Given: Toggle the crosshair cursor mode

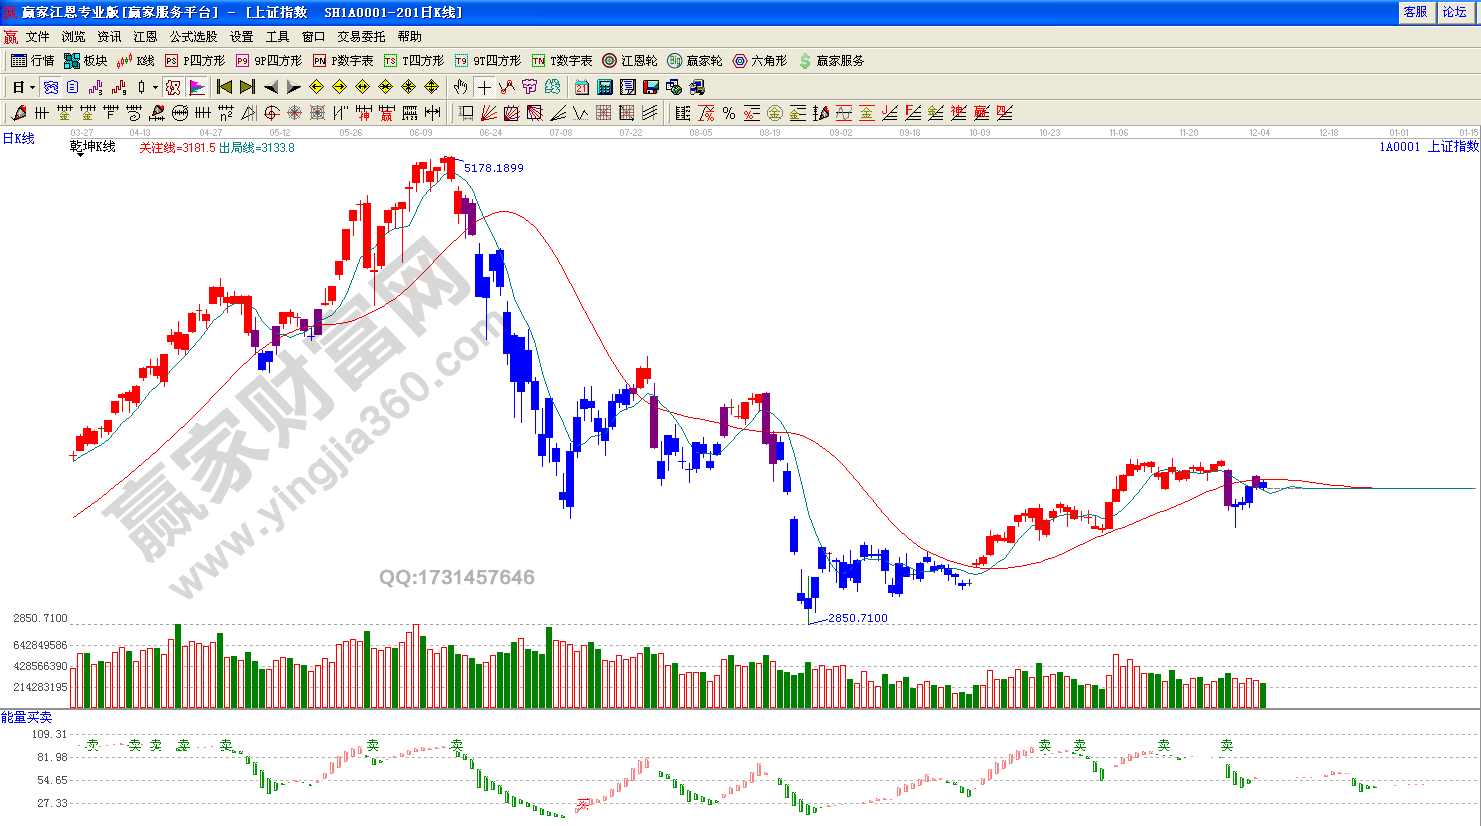Looking at the screenshot, I should pos(484,87).
